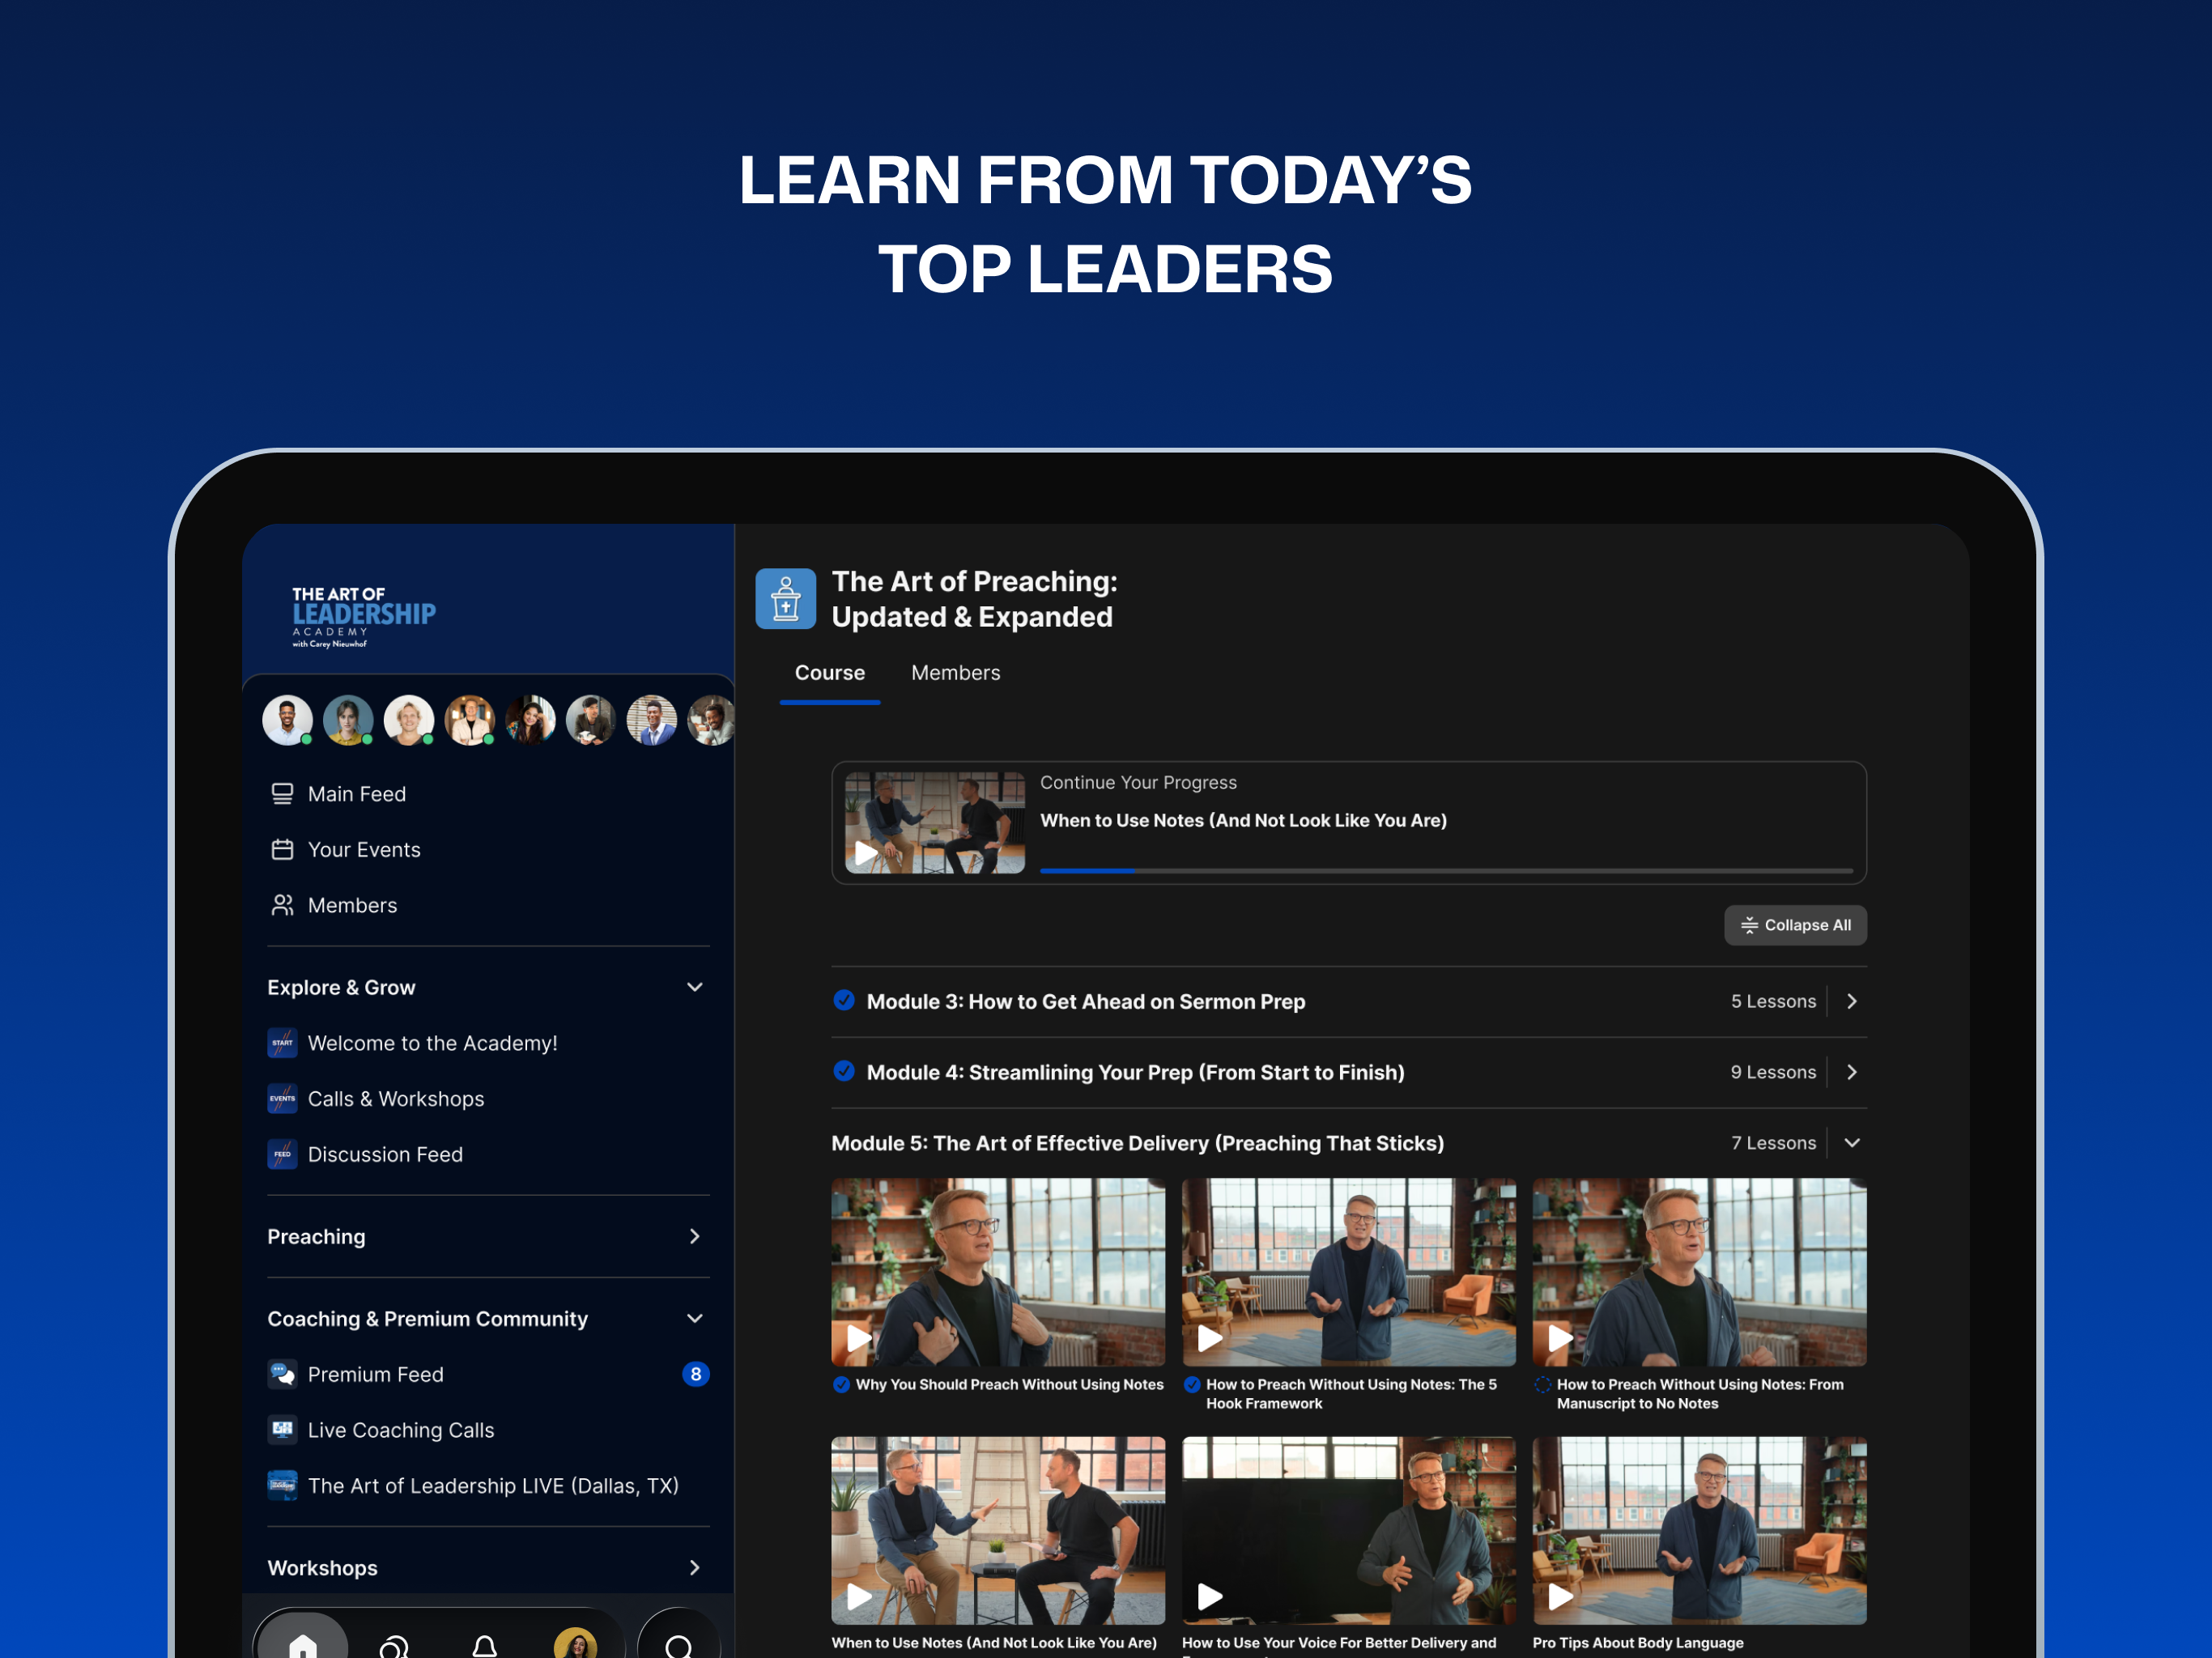Click the Collapse All button
The width and height of the screenshot is (2212, 1658).
[x=1796, y=925]
